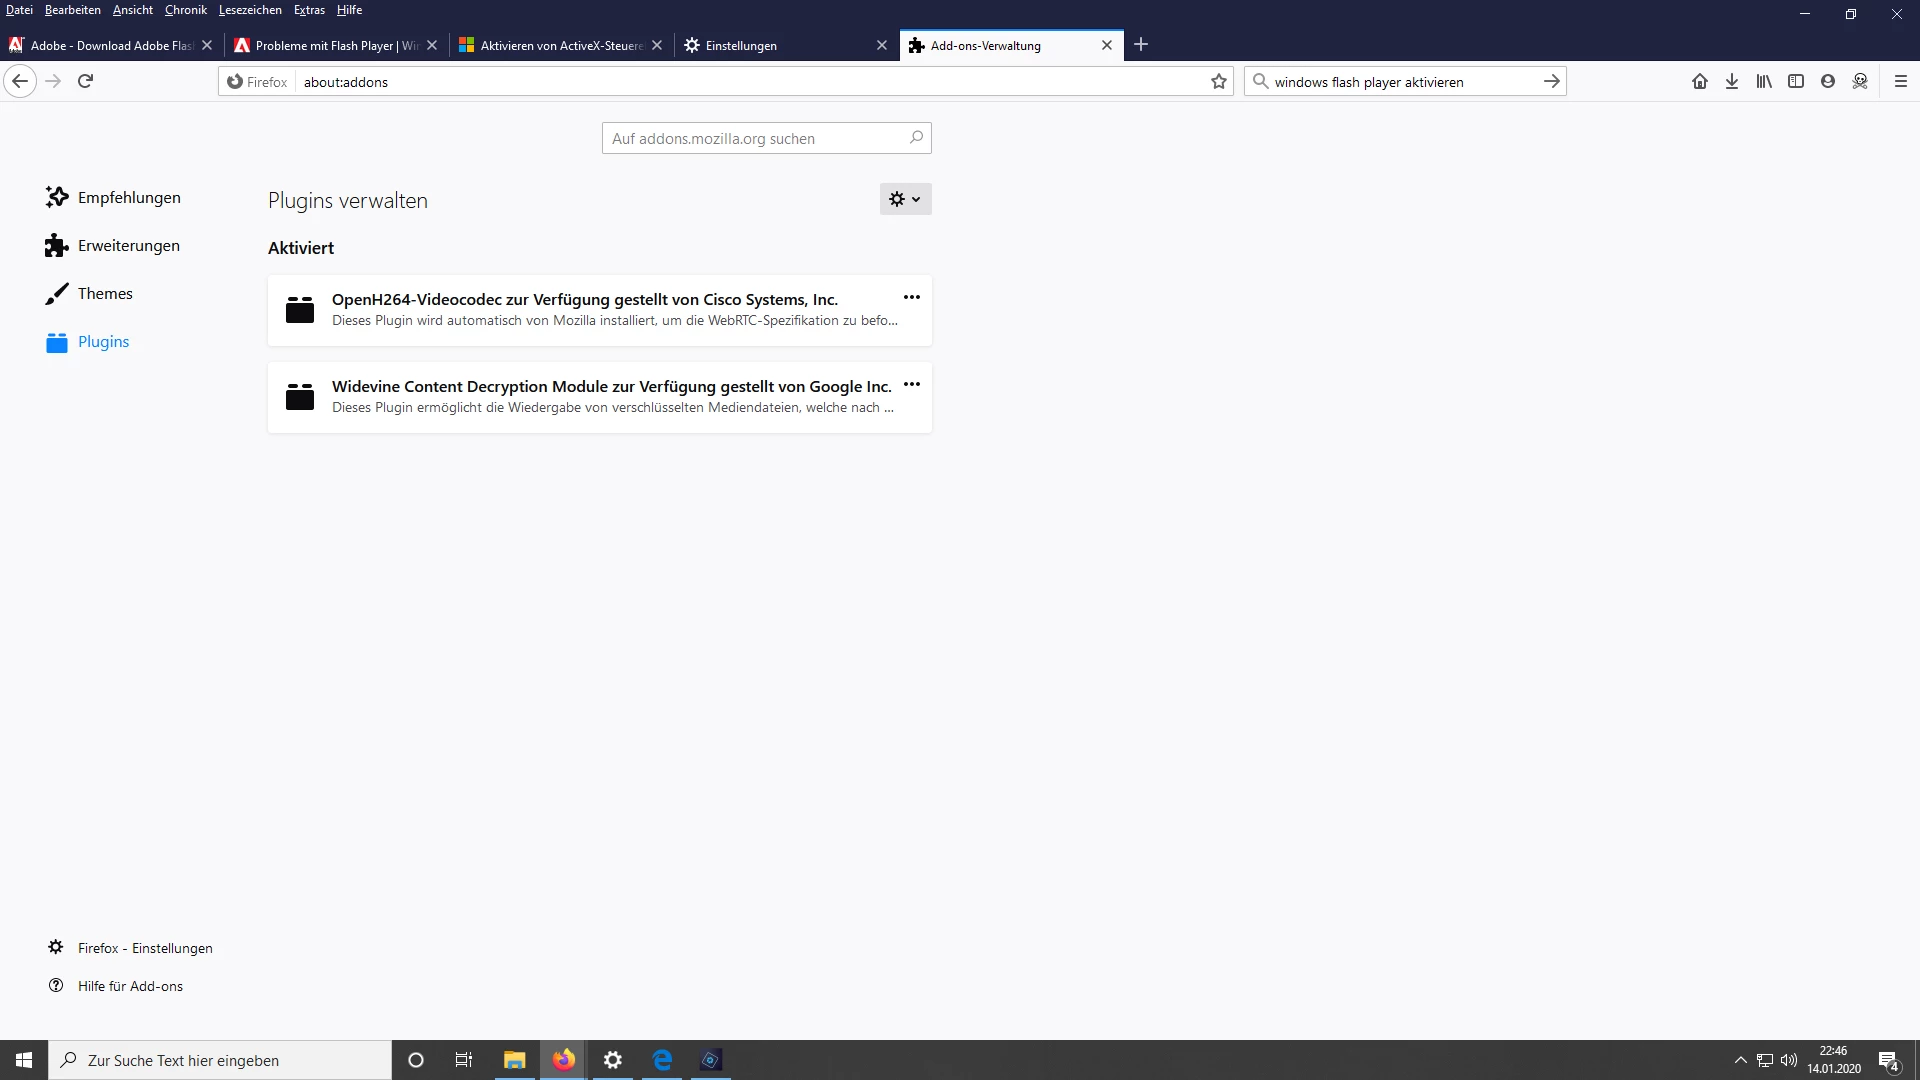Click the Firefox account avatar icon

(x=1827, y=82)
